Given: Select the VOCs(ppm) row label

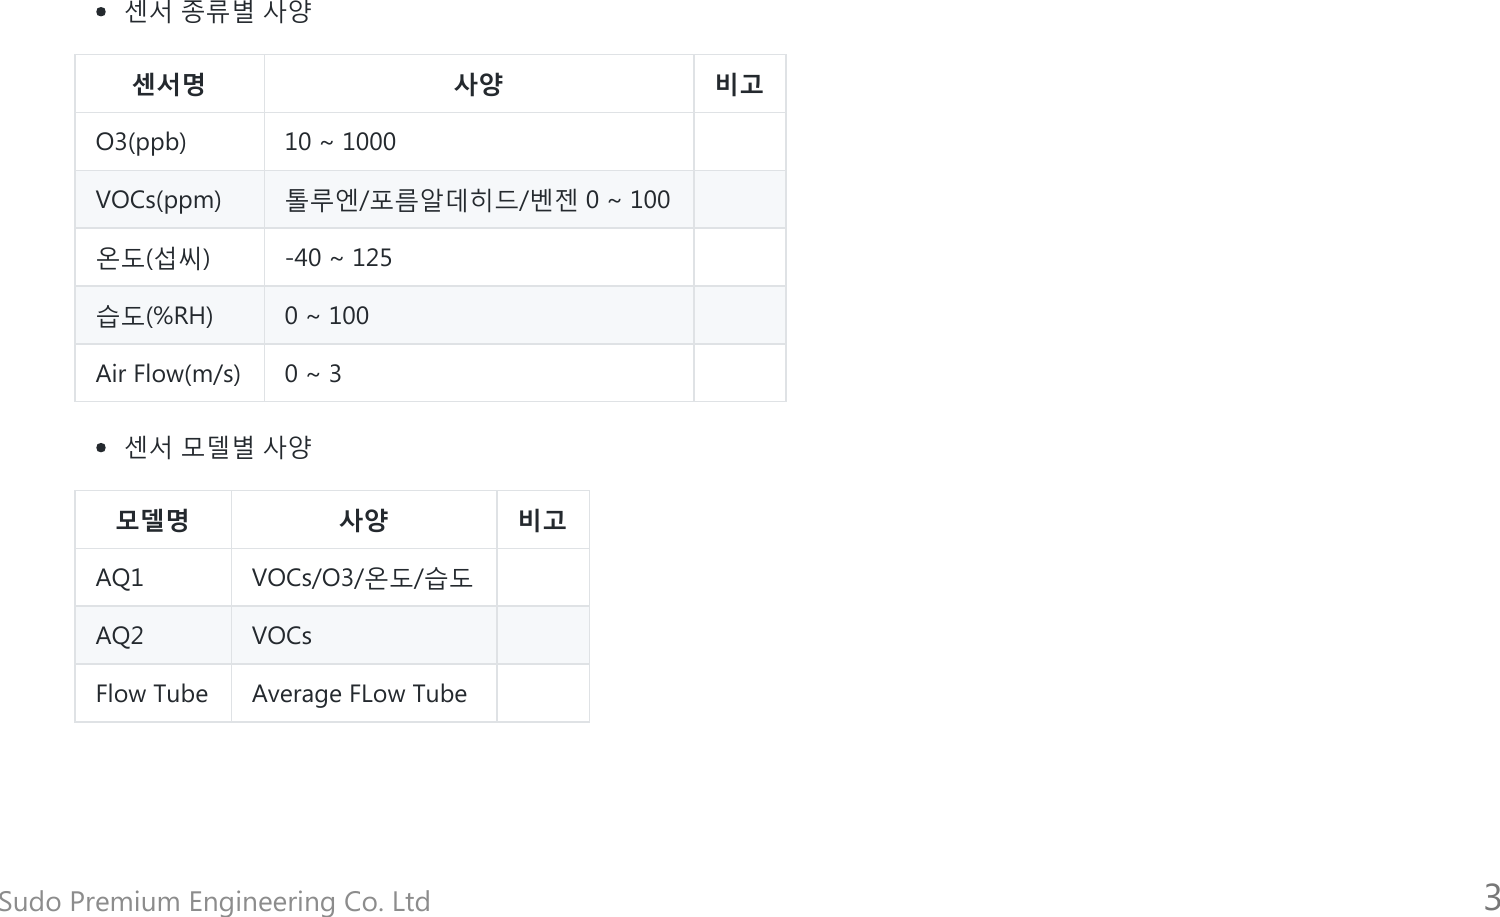Looking at the screenshot, I should pos(158,200).
